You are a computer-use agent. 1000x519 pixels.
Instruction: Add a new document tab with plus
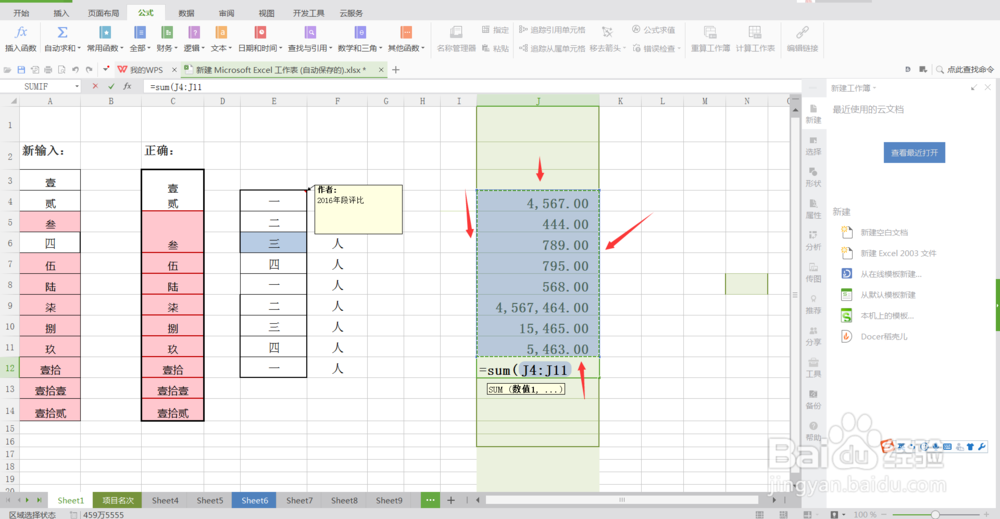pyautogui.click(x=395, y=69)
